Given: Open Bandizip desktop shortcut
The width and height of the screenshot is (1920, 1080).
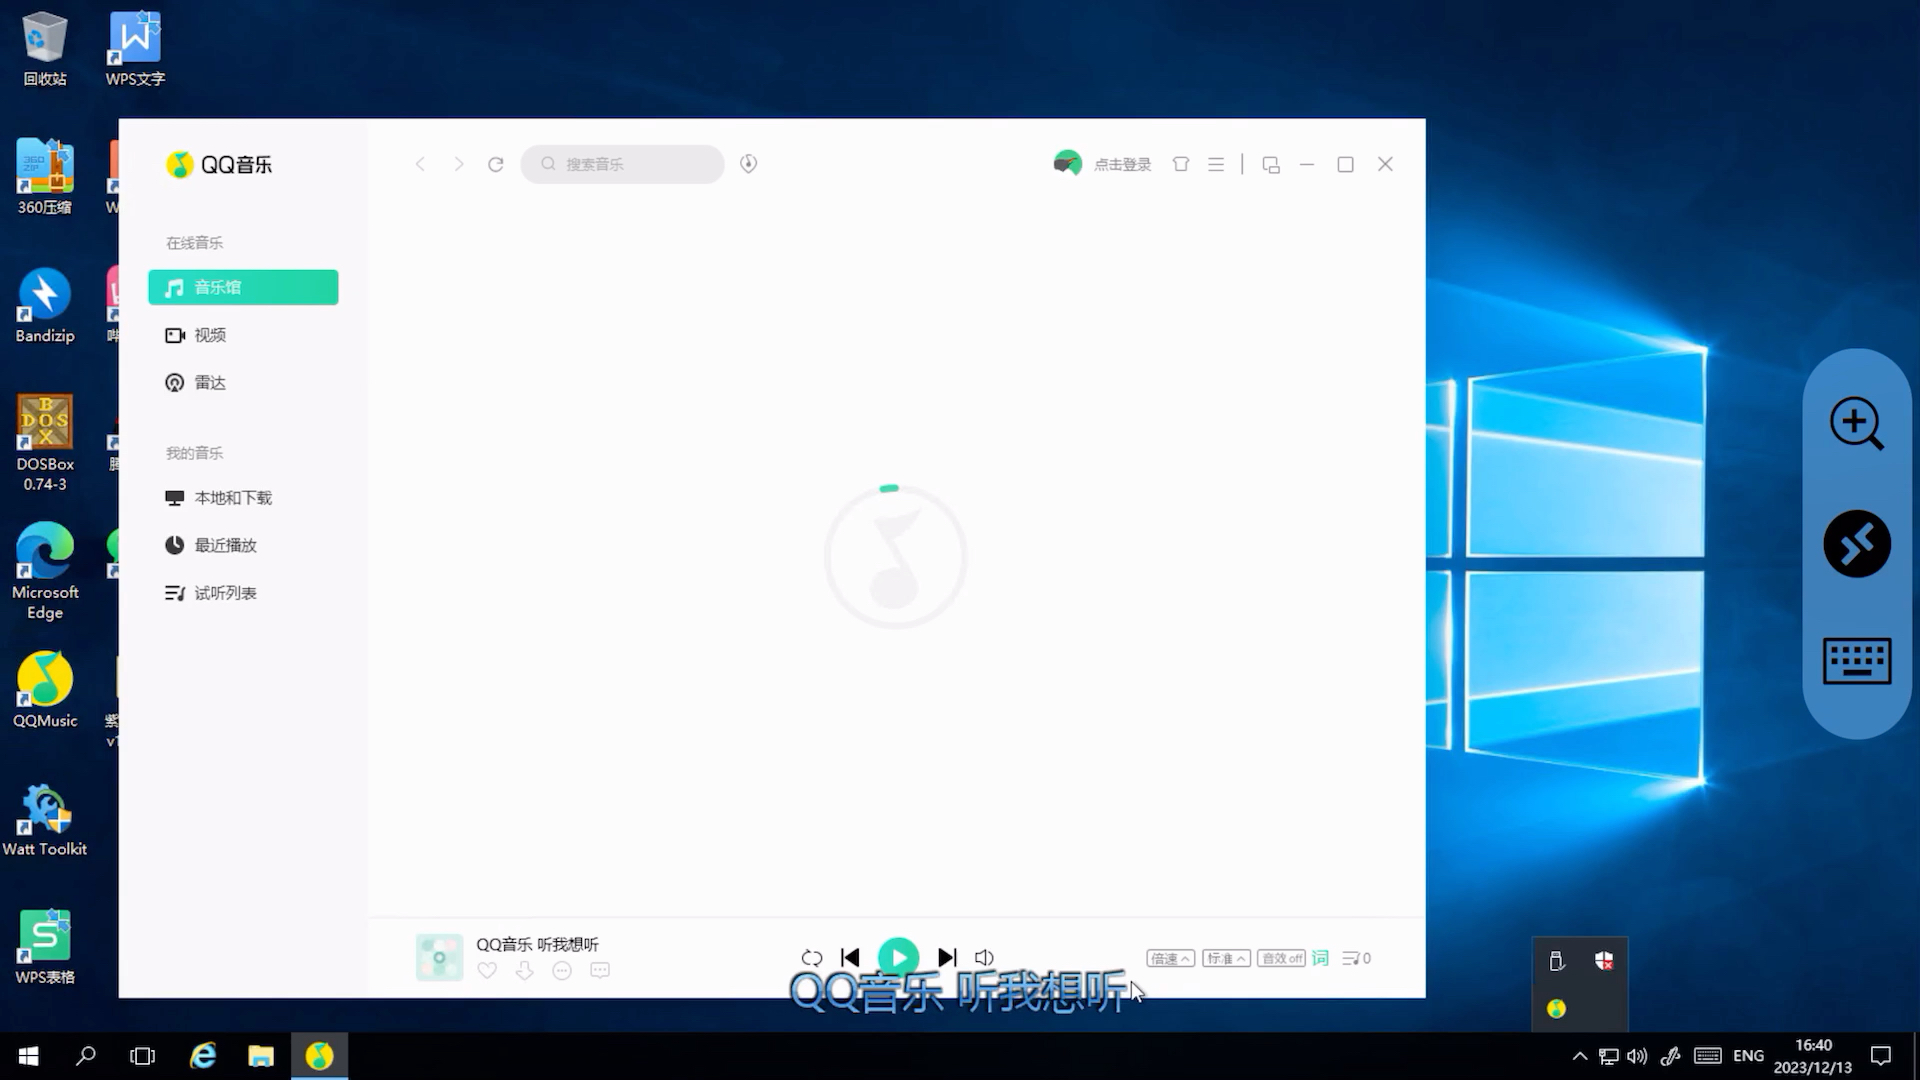Looking at the screenshot, I should [45, 305].
